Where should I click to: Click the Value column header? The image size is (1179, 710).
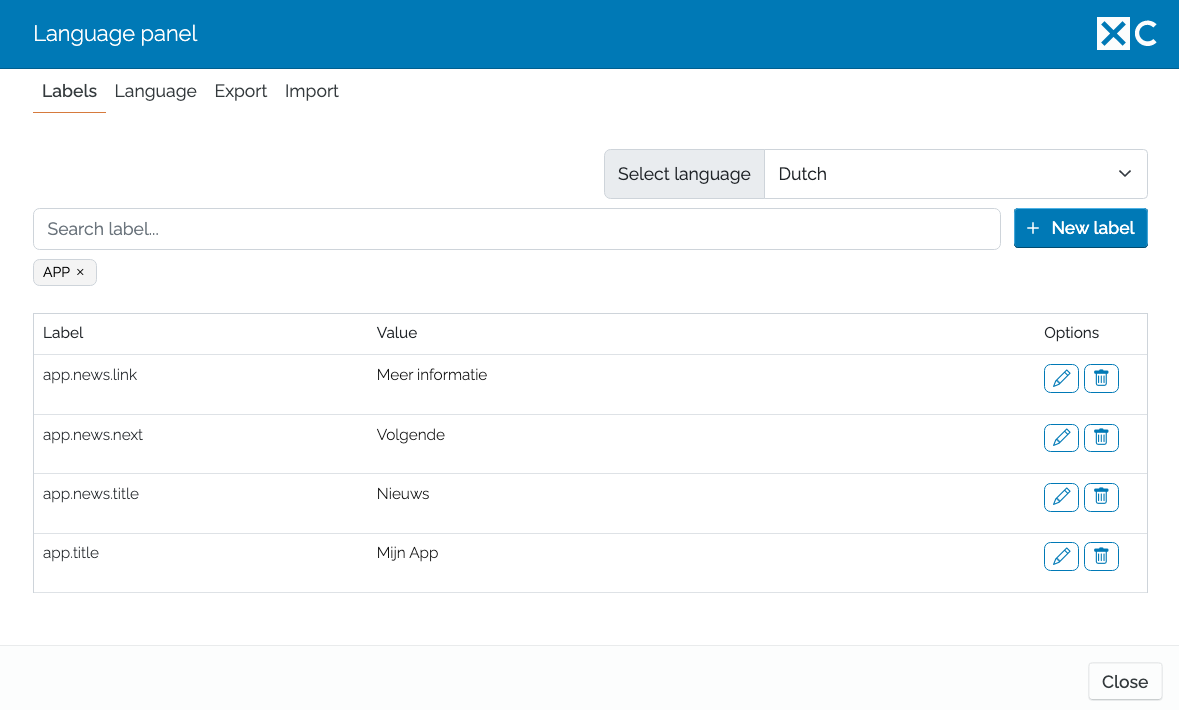coord(397,332)
